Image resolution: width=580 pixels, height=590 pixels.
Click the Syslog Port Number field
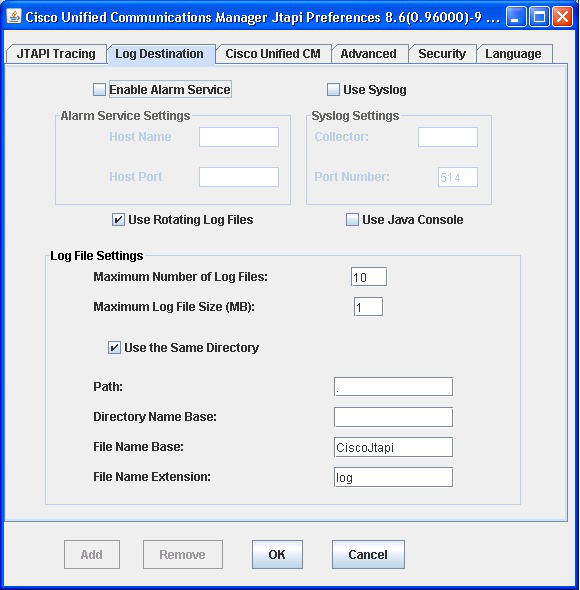coord(458,177)
